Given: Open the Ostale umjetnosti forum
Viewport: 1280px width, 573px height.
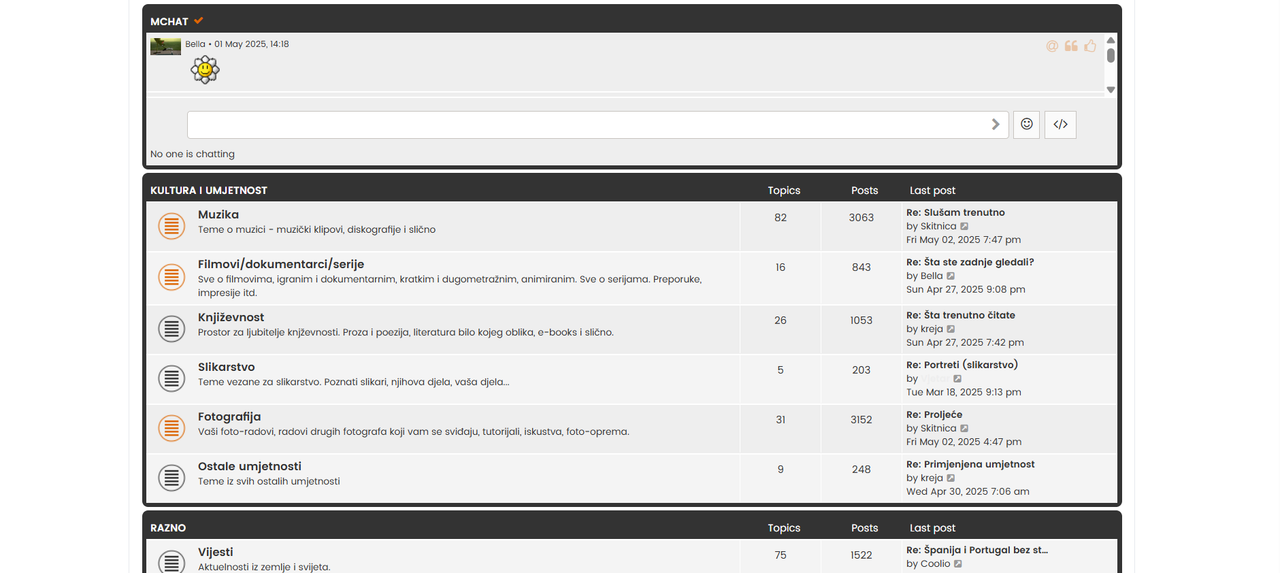Looking at the screenshot, I should [x=249, y=466].
